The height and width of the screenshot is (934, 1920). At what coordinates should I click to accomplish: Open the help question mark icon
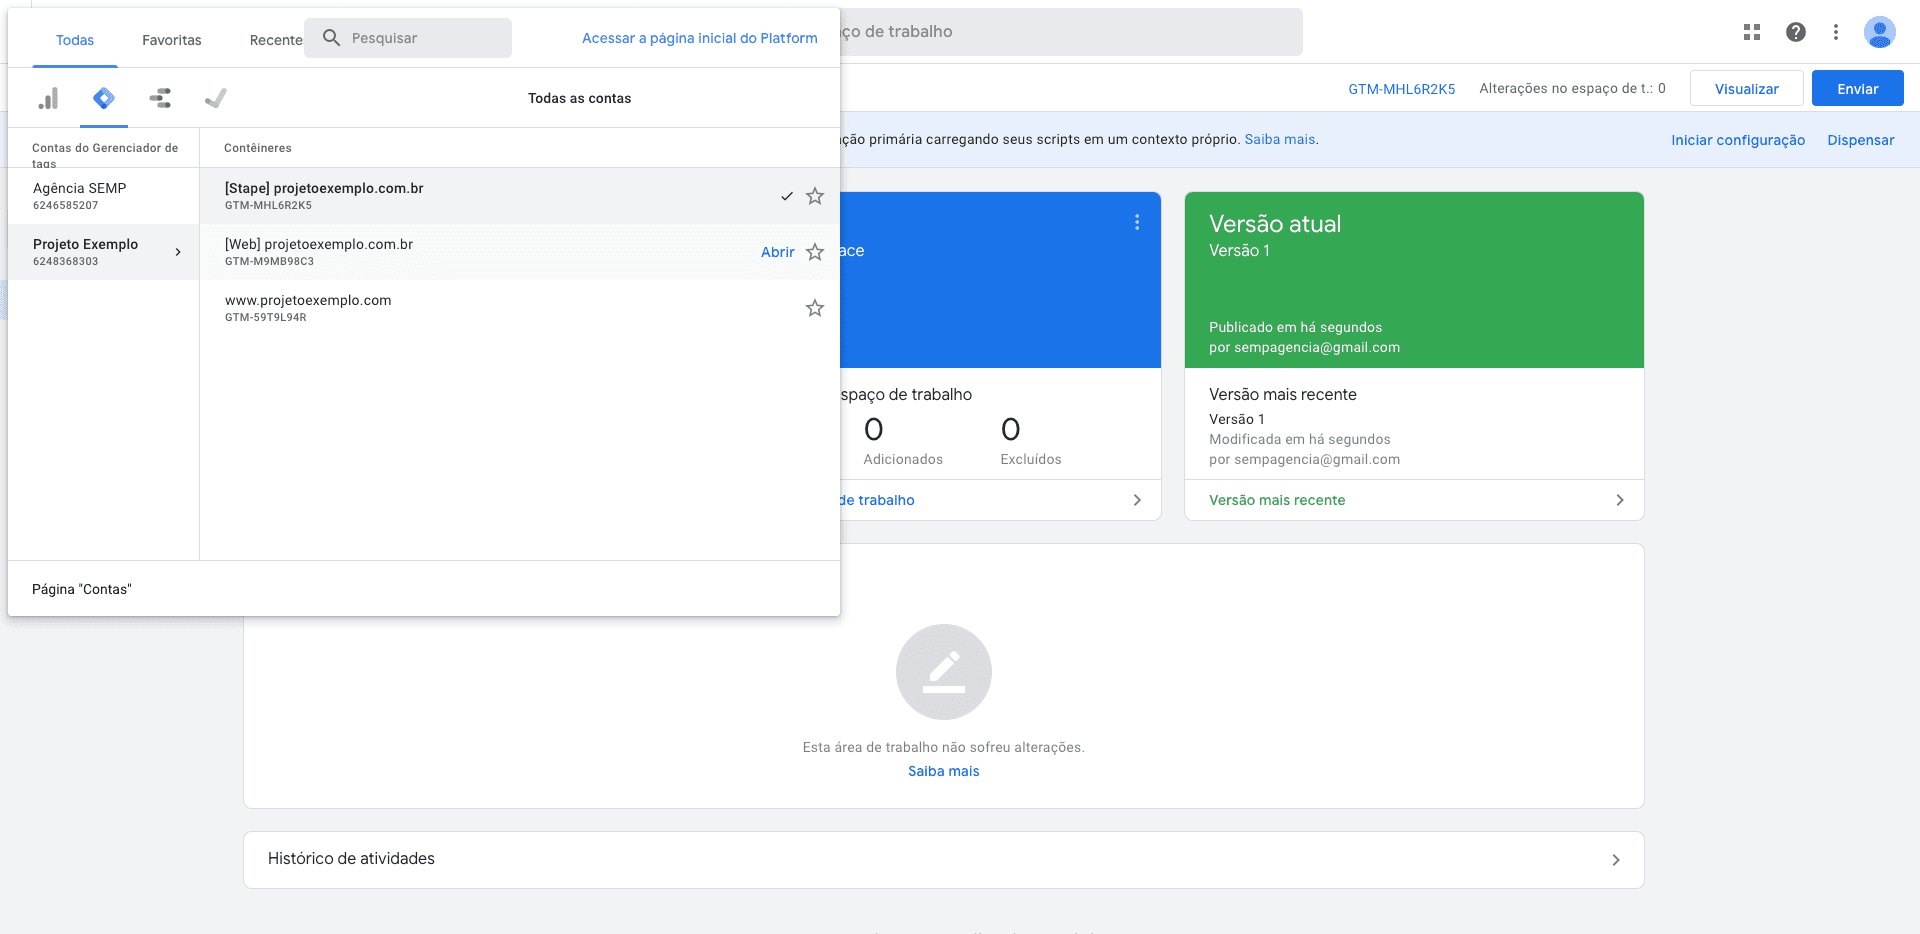coord(1796,32)
